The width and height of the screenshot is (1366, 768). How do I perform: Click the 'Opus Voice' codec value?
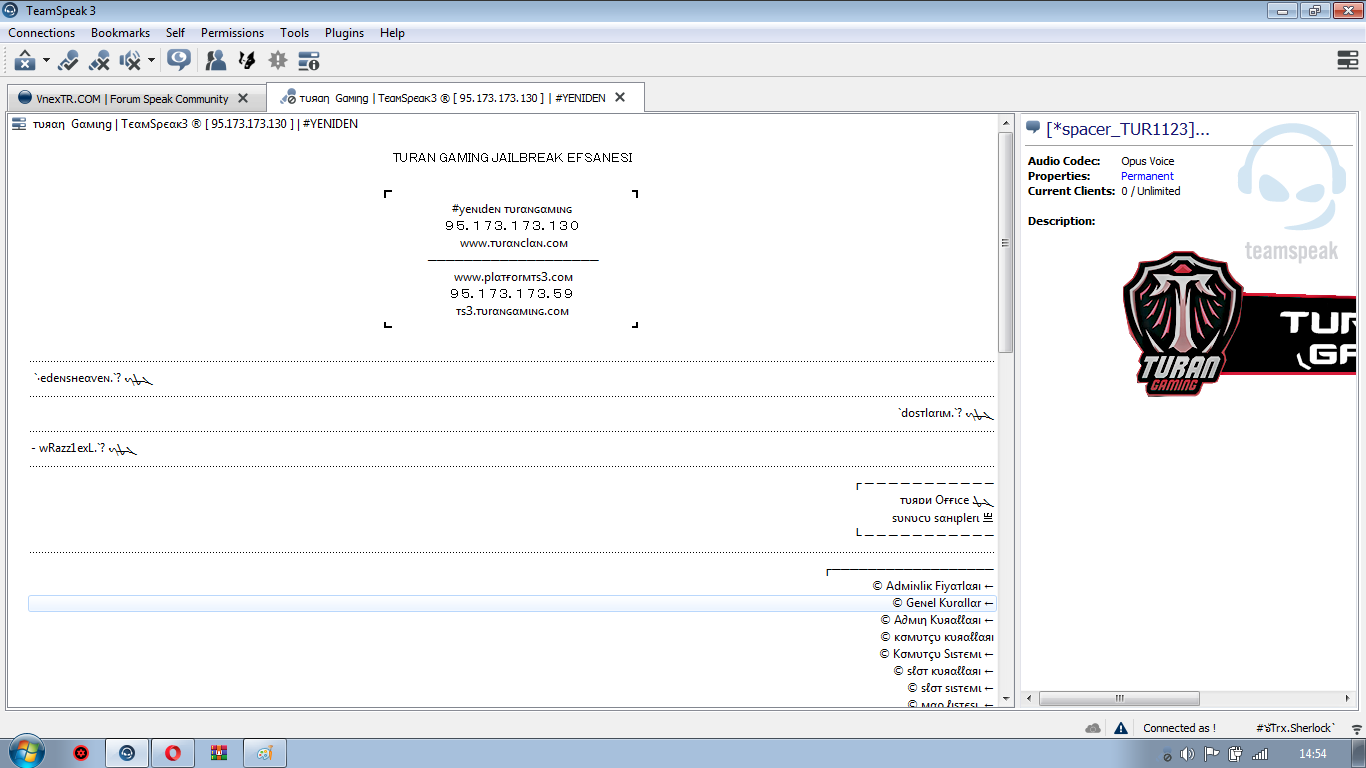[1147, 161]
